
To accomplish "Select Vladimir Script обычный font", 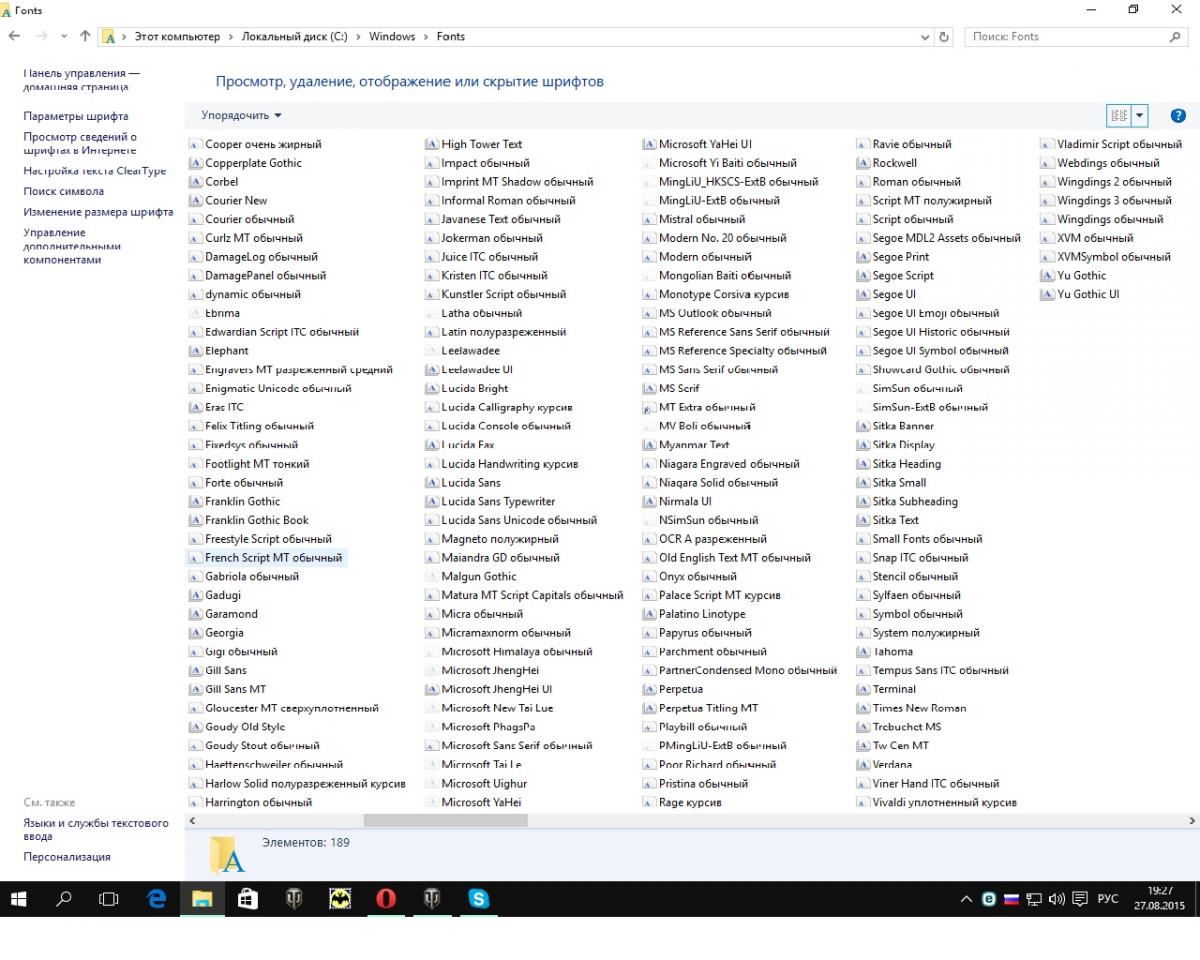I will coord(1111,144).
